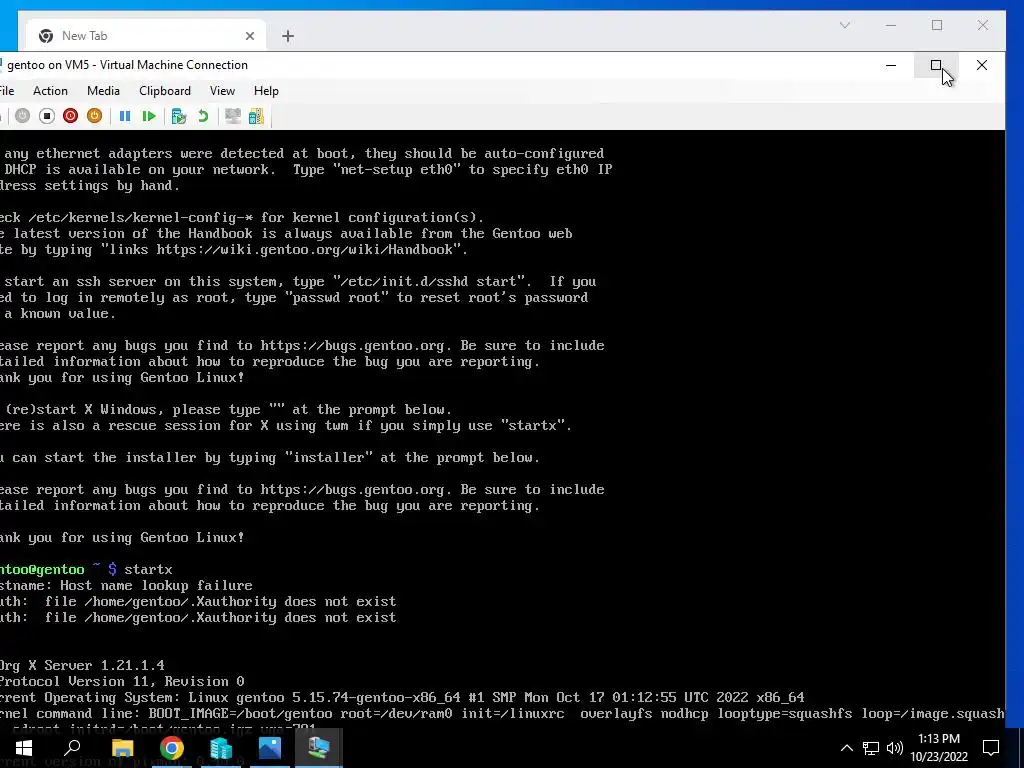Create a checkpoint with the Checkpoint toolbar icon

178,116
